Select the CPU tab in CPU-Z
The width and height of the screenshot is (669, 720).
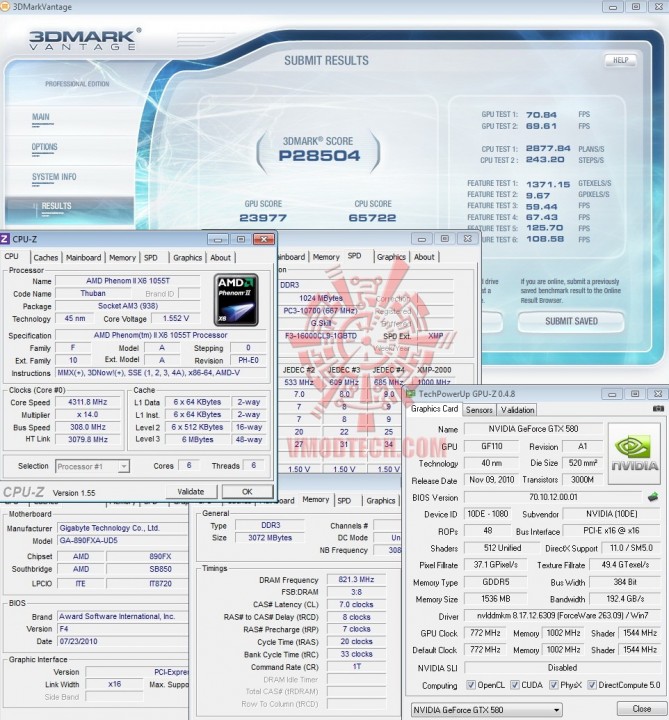coord(12,256)
